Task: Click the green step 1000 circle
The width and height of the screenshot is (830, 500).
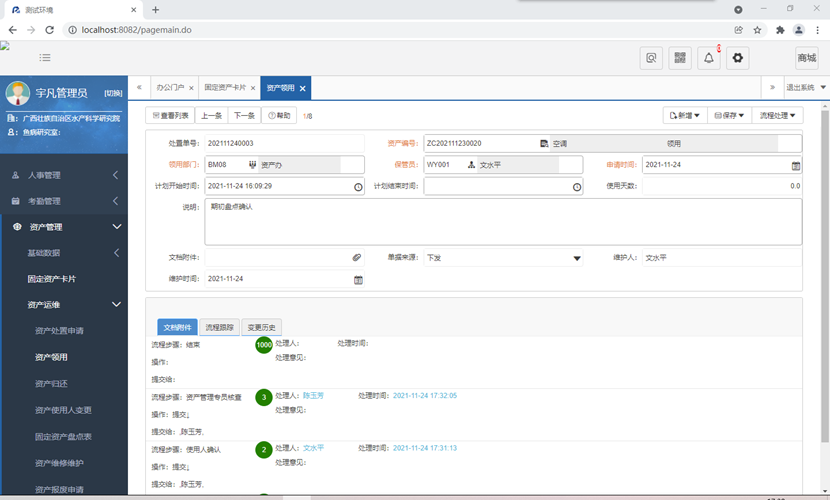Action: point(264,345)
